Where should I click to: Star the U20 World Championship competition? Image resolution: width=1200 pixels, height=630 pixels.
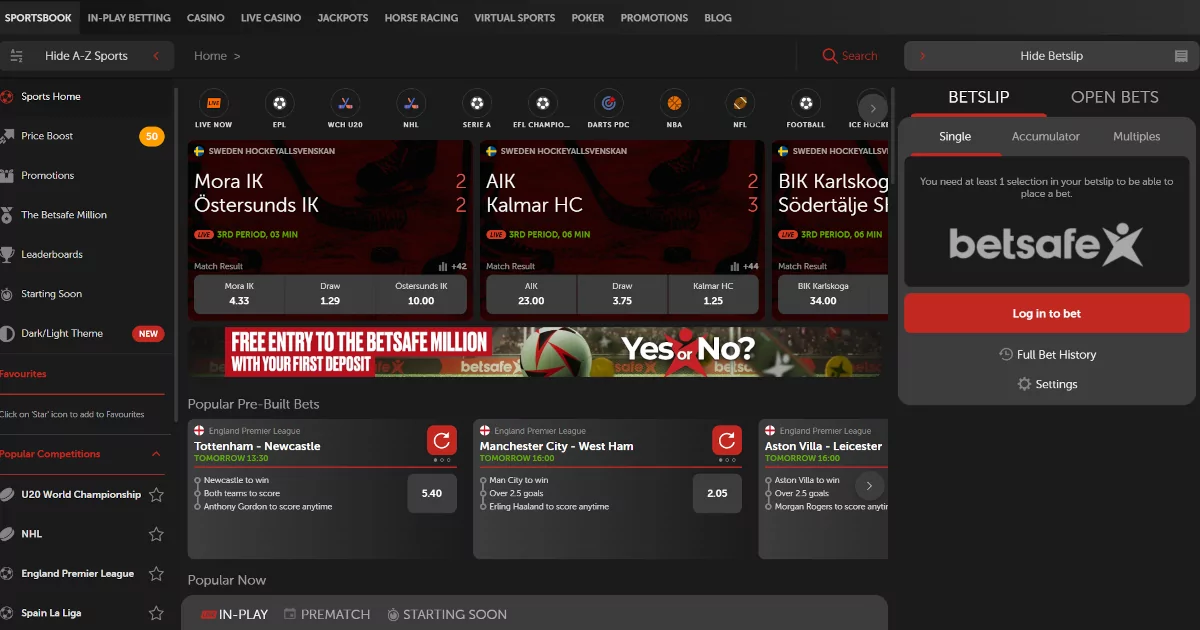(156, 495)
